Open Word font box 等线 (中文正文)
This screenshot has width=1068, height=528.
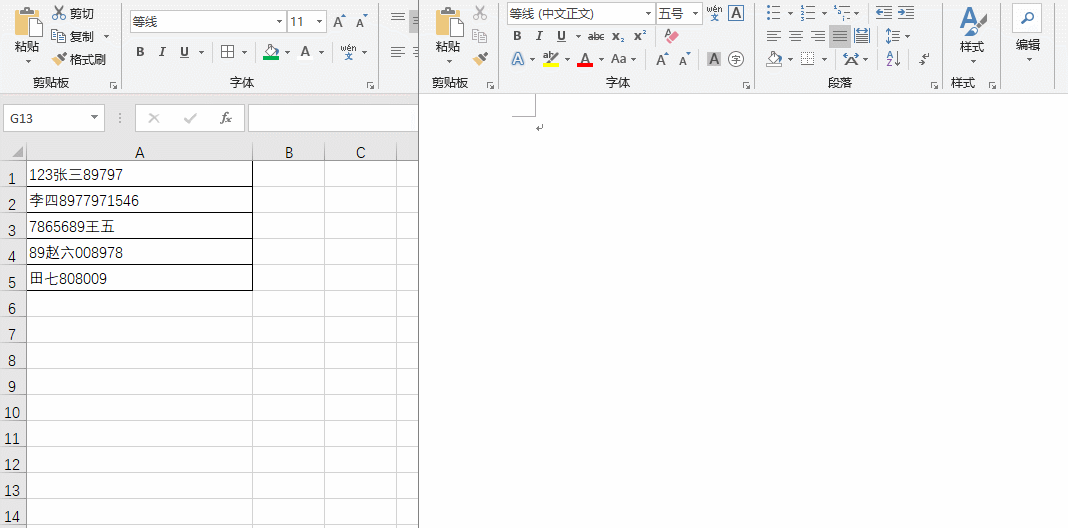[x=580, y=13]
